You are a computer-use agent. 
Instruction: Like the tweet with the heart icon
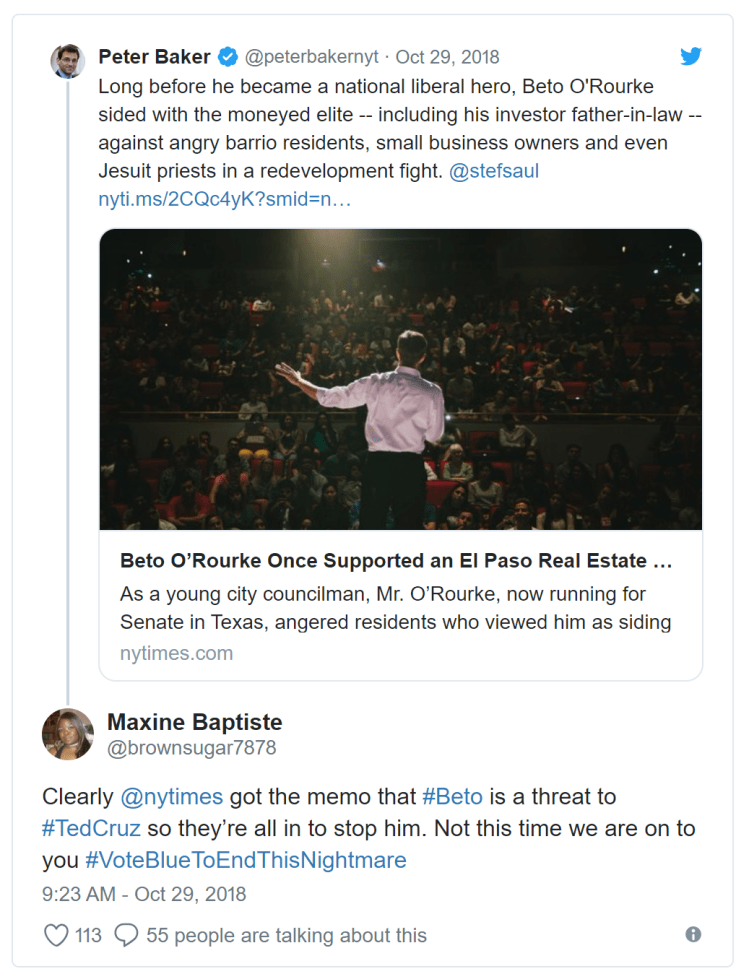(x=56, y=935)
